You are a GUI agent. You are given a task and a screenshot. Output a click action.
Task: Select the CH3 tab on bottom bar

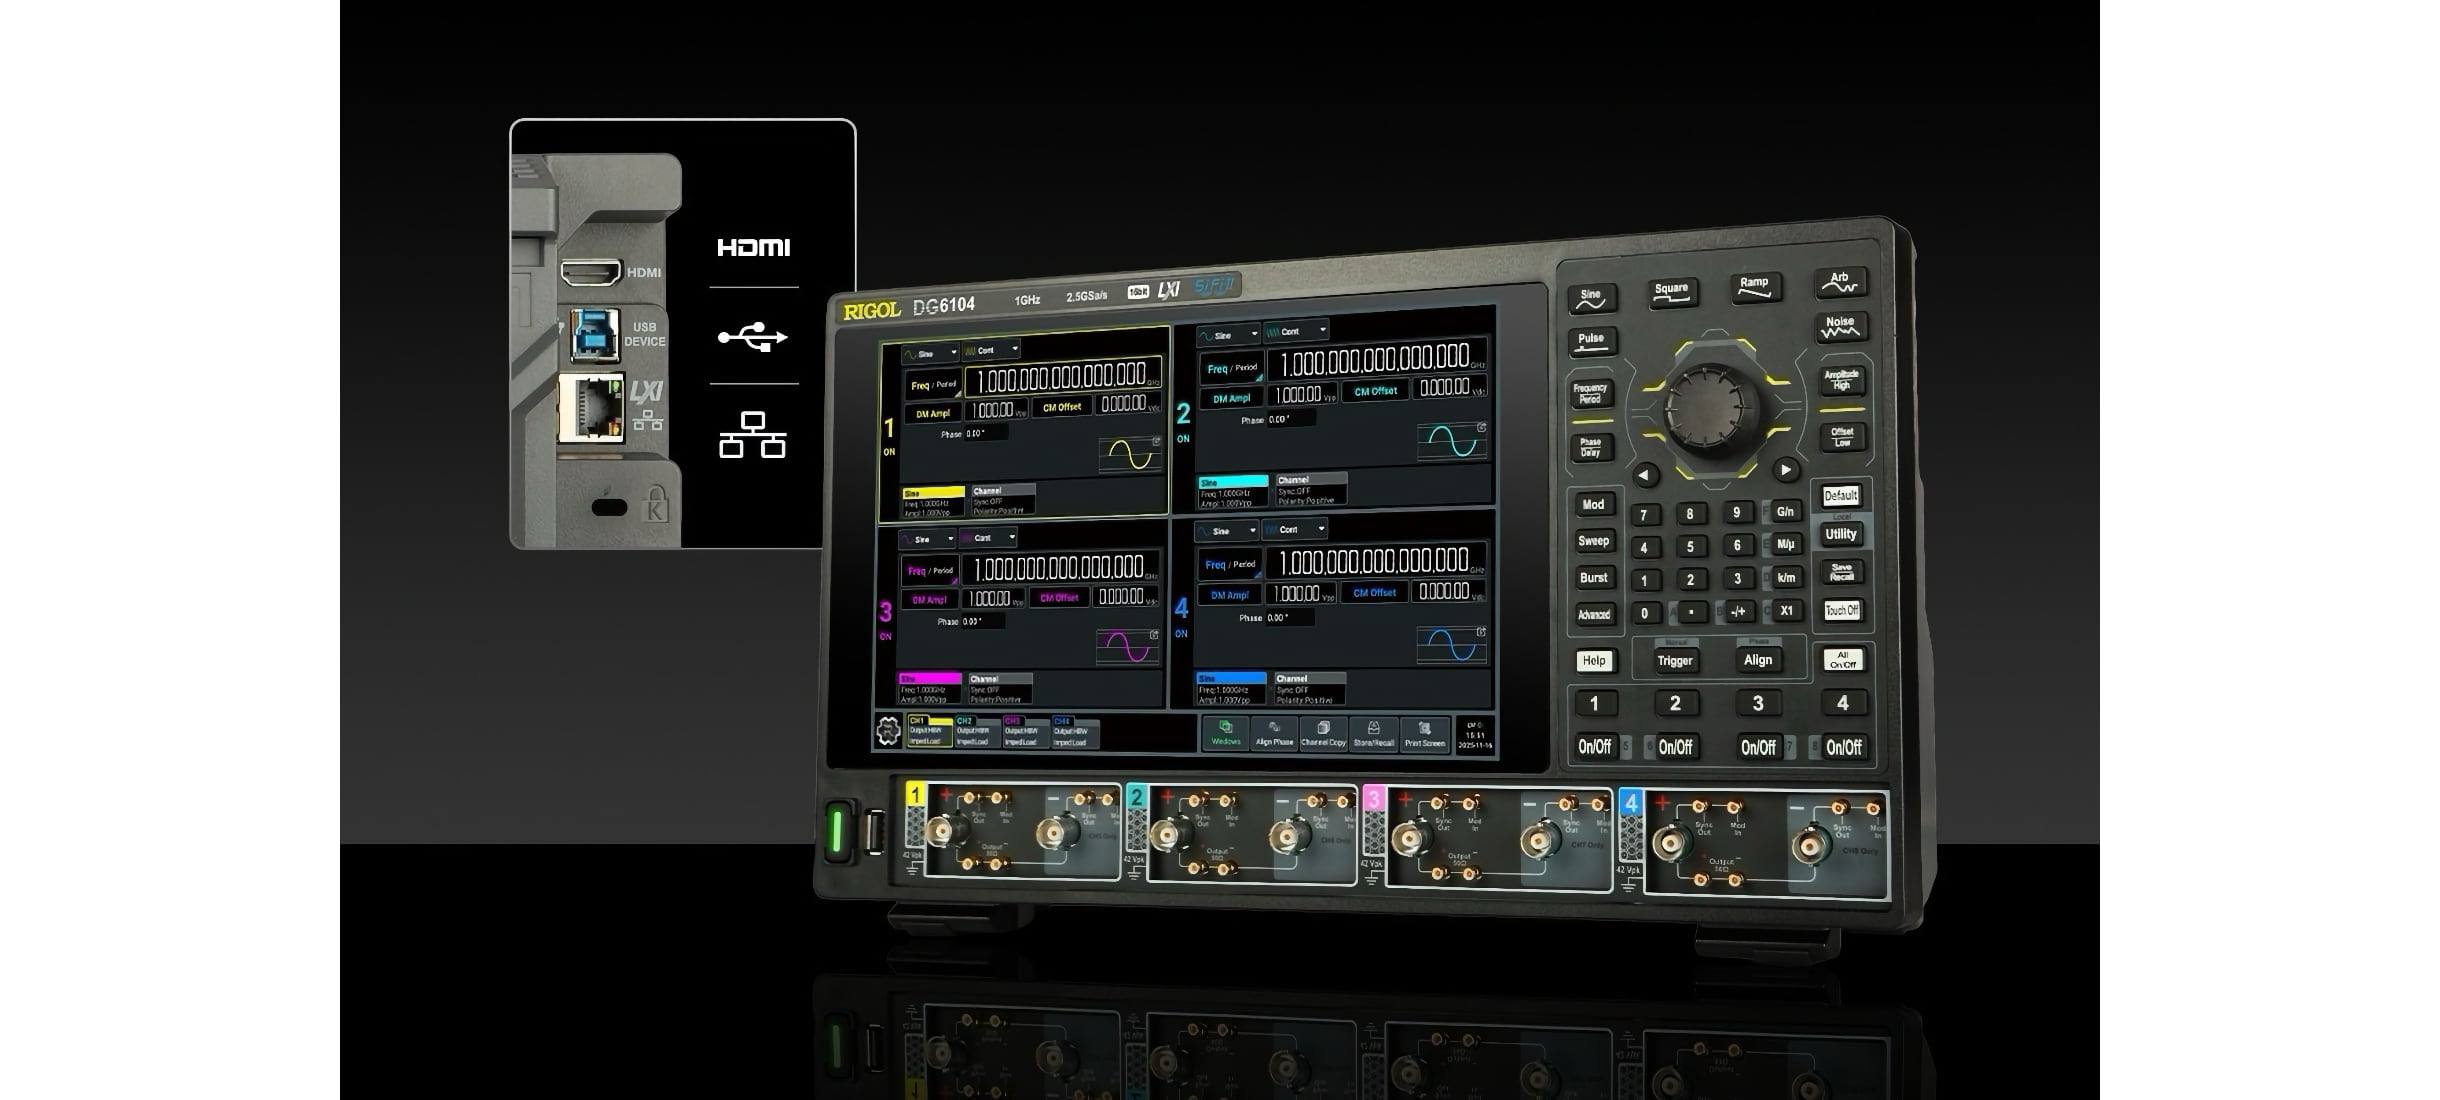click(1025, 733)
